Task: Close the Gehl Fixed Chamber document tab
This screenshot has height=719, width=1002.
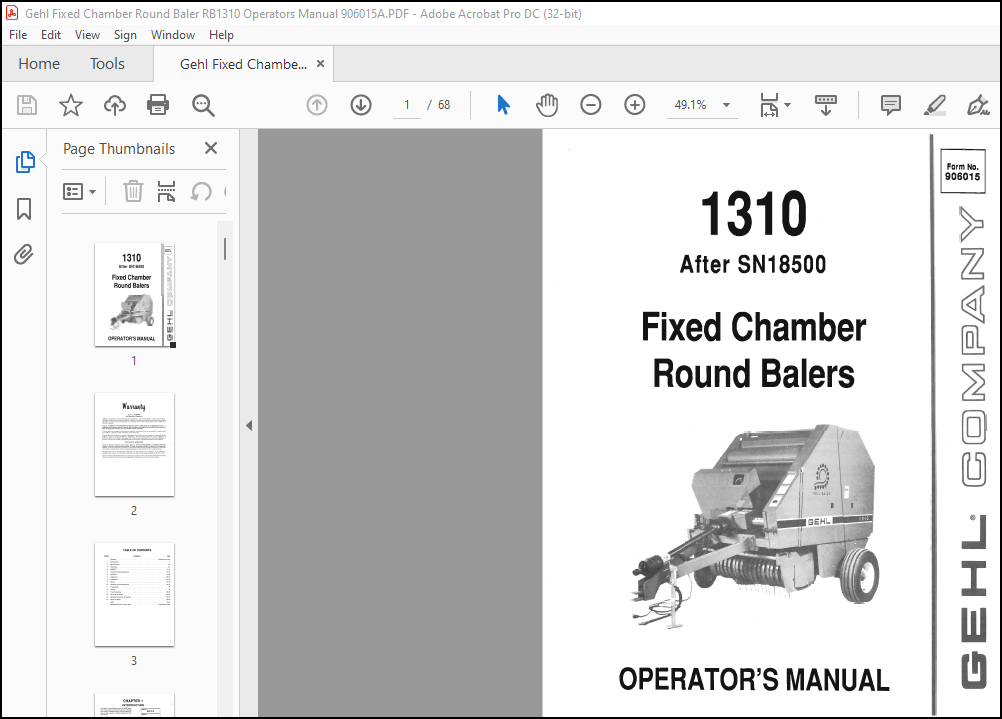Action: tap(321, 64)
